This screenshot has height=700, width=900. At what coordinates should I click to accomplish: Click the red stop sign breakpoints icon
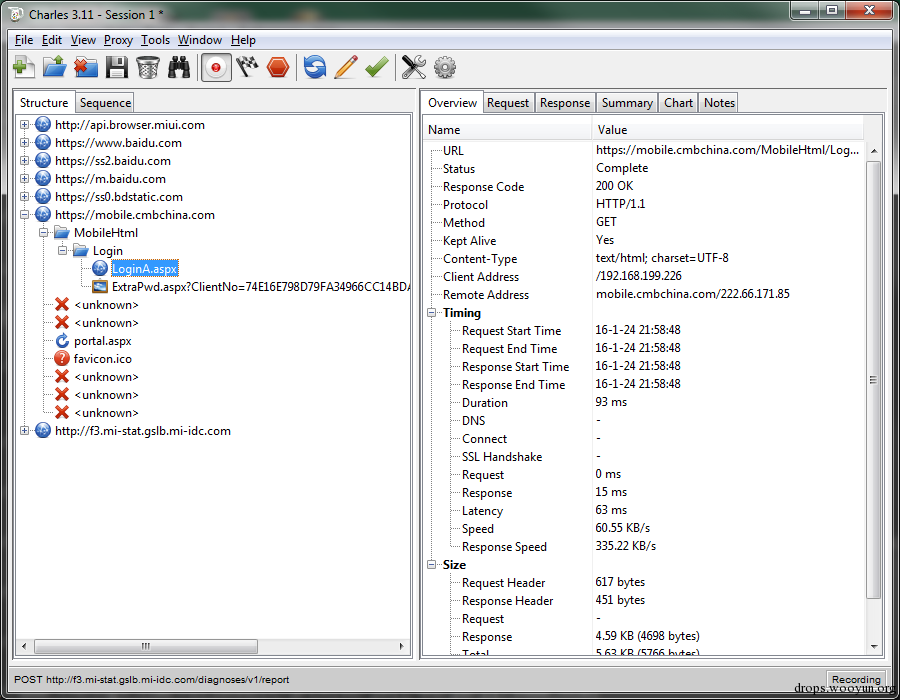(278, 67)
